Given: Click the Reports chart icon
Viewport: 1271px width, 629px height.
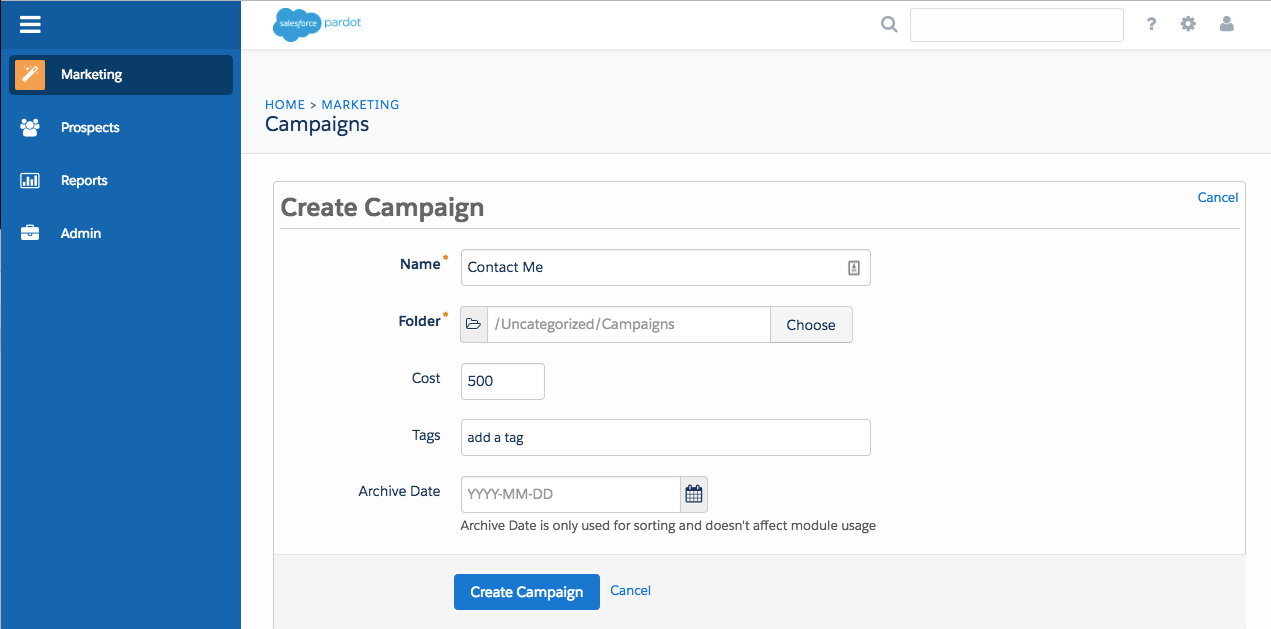Looking at the screenshot, I should click(30, 181).
